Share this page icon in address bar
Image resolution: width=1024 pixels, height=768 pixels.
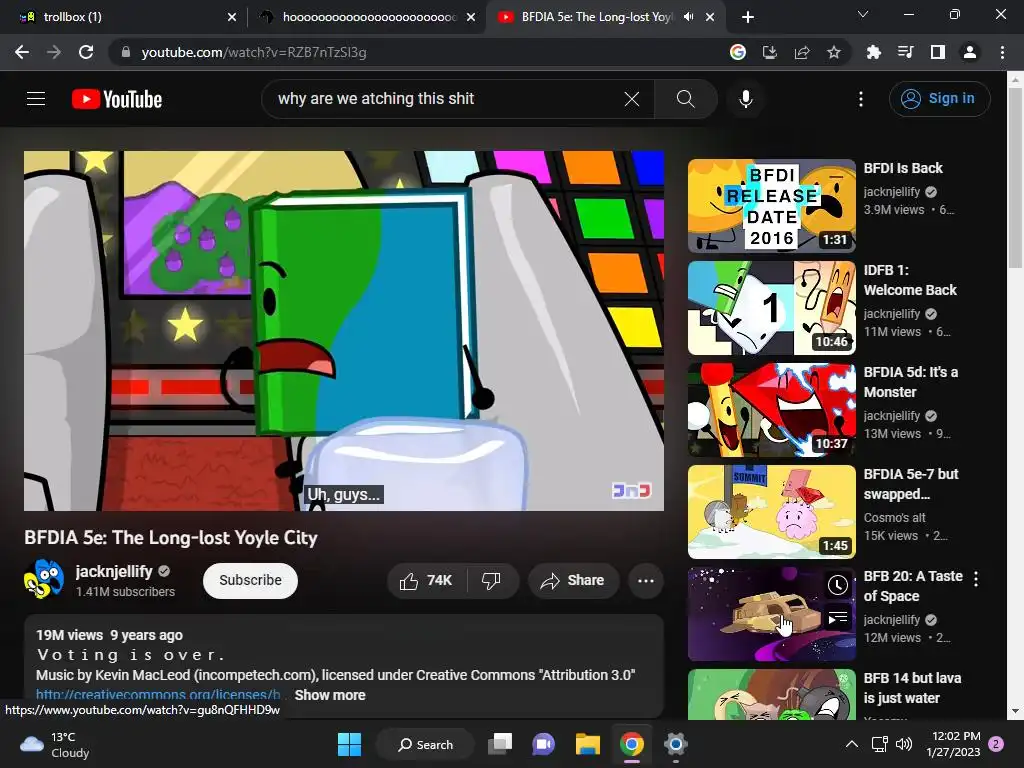point(802,52)
